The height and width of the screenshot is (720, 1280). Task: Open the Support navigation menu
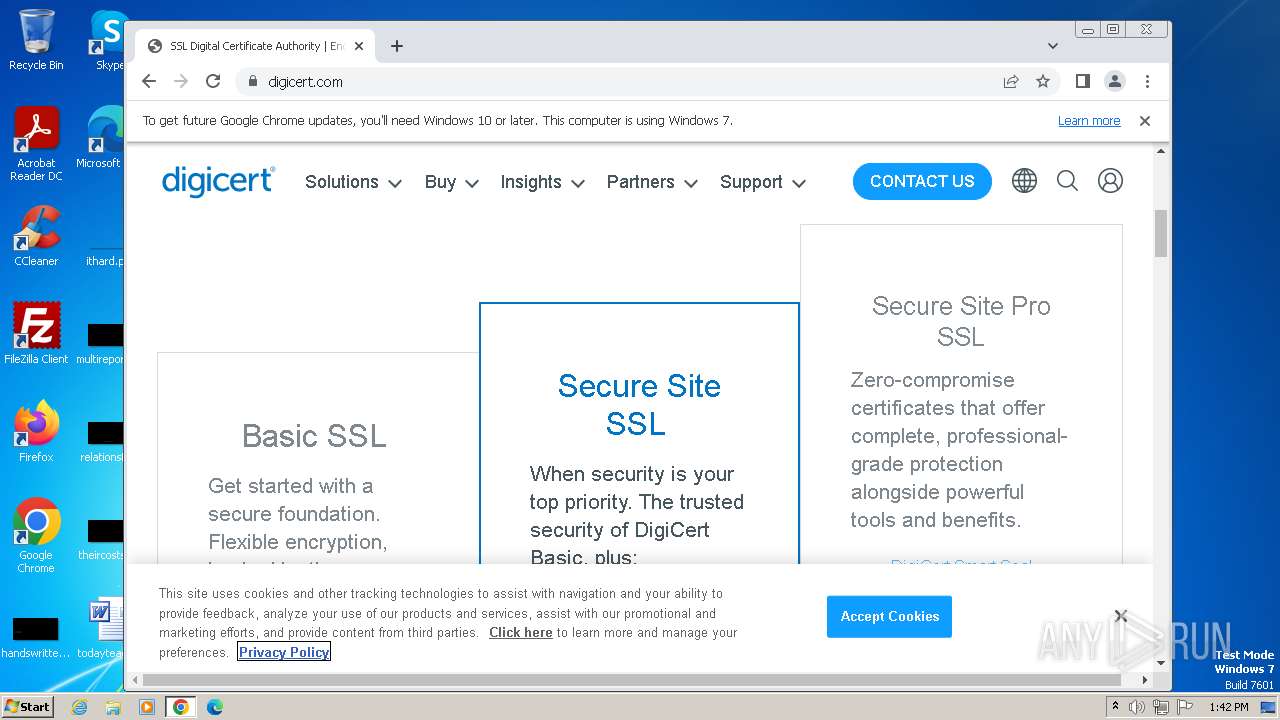pos(762,182)
